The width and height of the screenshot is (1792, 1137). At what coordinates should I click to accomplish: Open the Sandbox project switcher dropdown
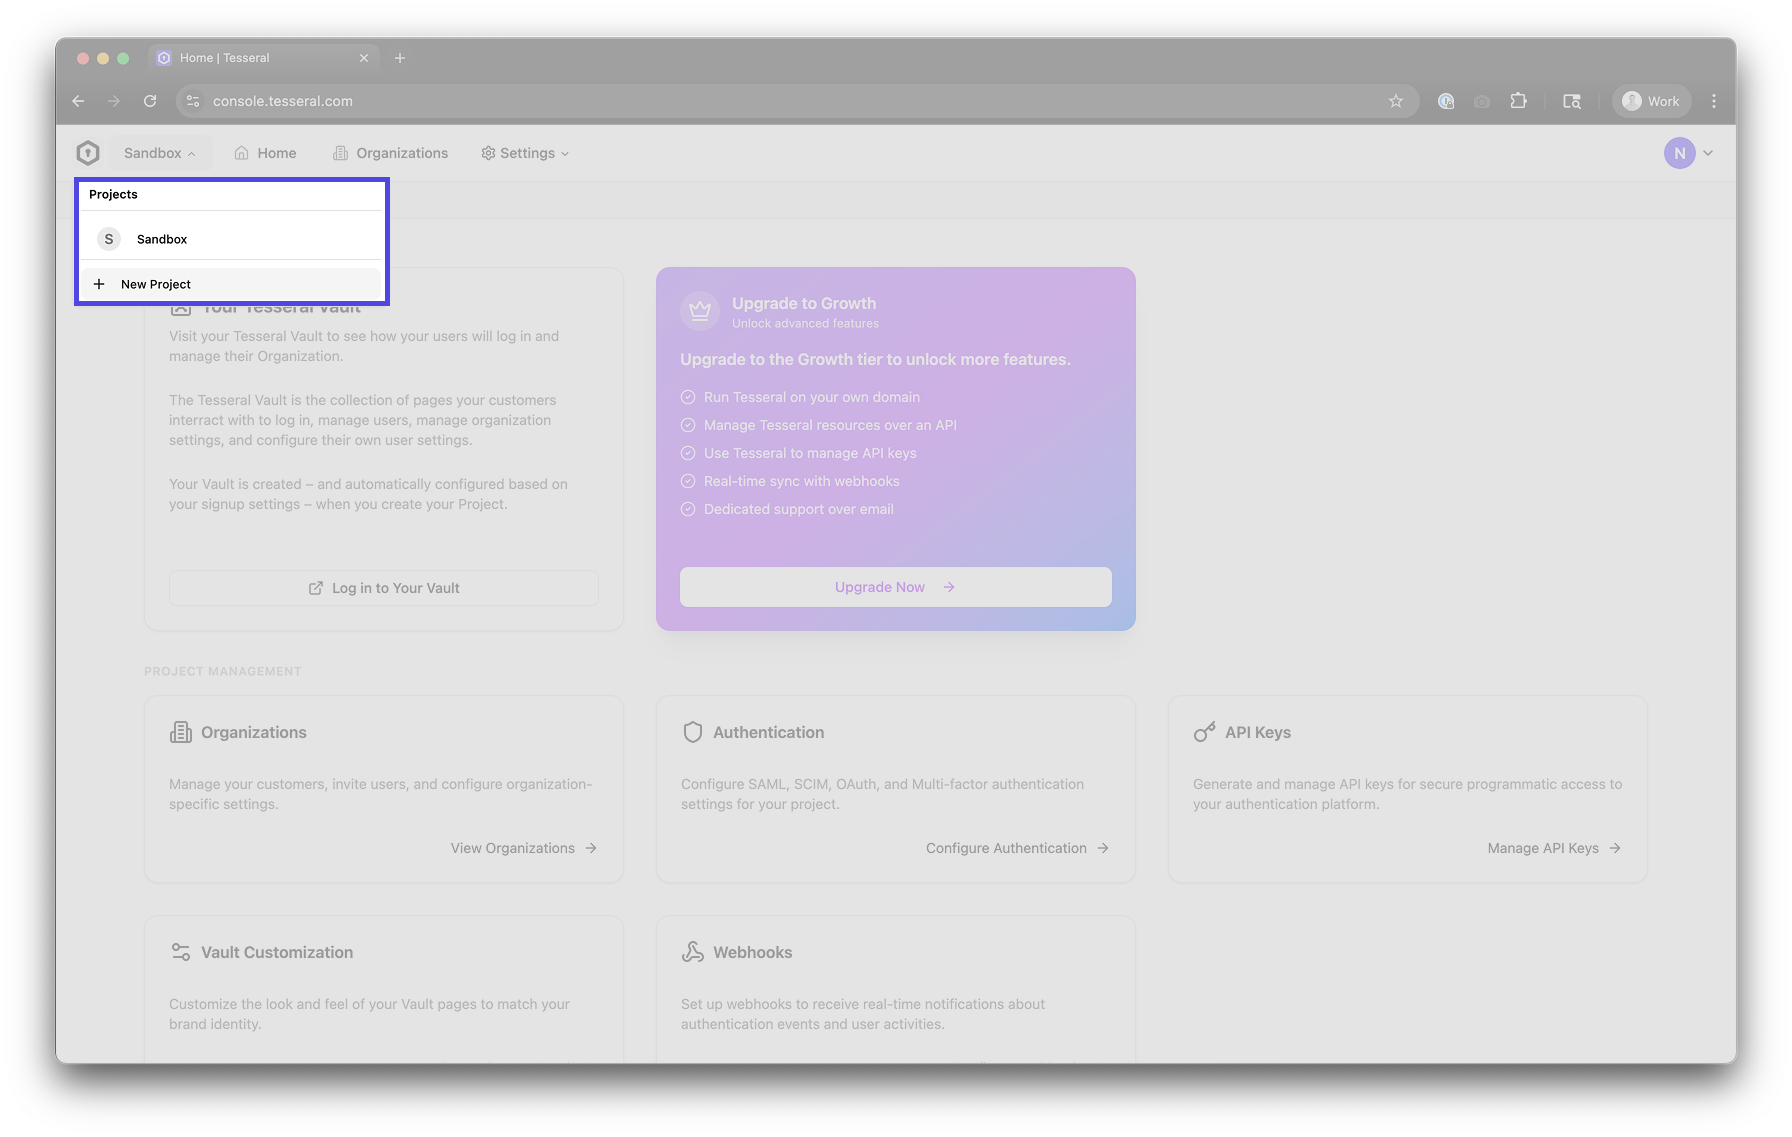click(160, 153)
